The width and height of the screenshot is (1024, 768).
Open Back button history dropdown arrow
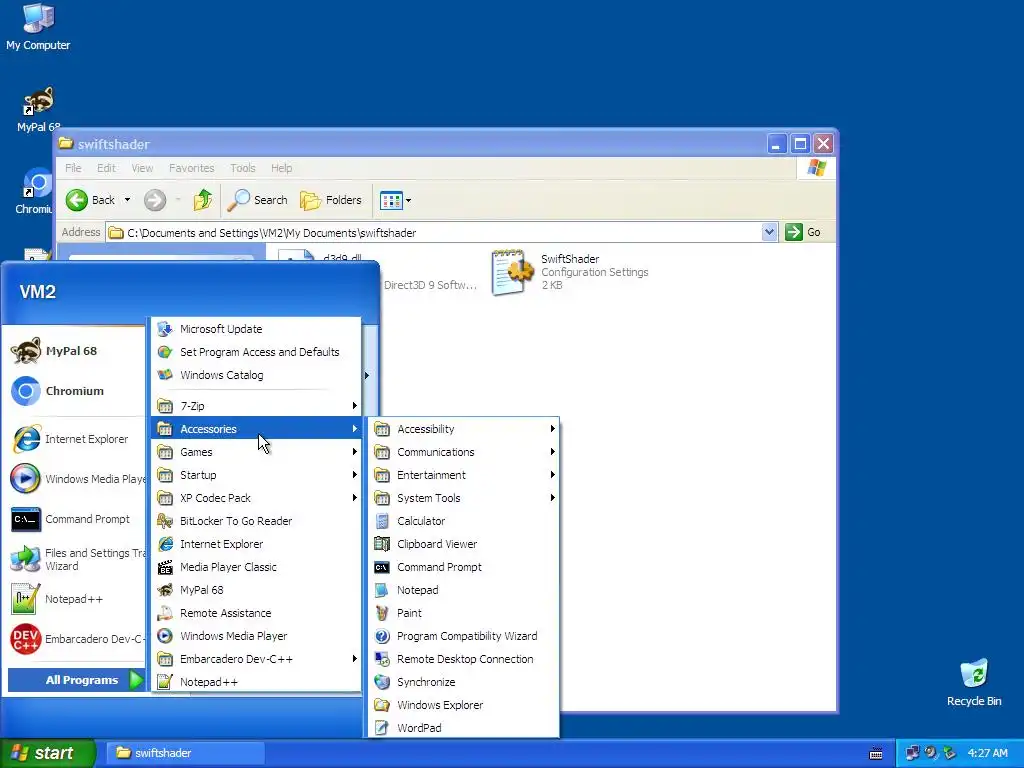pos(127,200)
